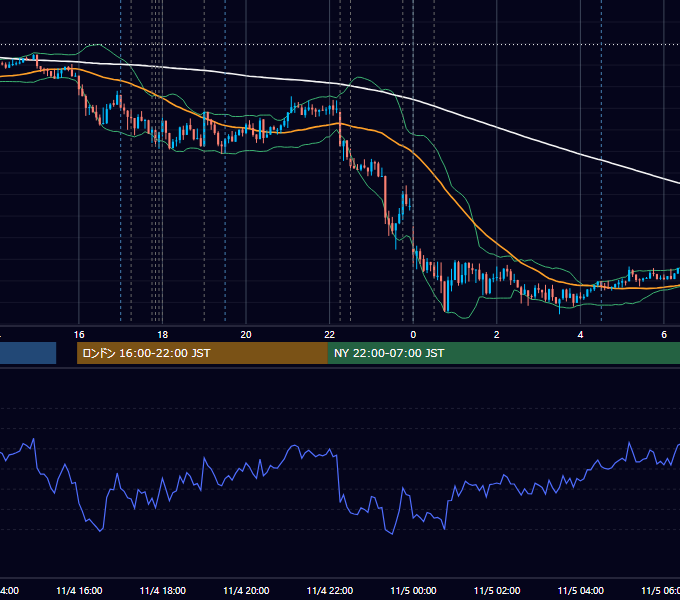
Task: Click the "11/5 00:00" date label
Action: pyautogui.click(x=413, y=591)
